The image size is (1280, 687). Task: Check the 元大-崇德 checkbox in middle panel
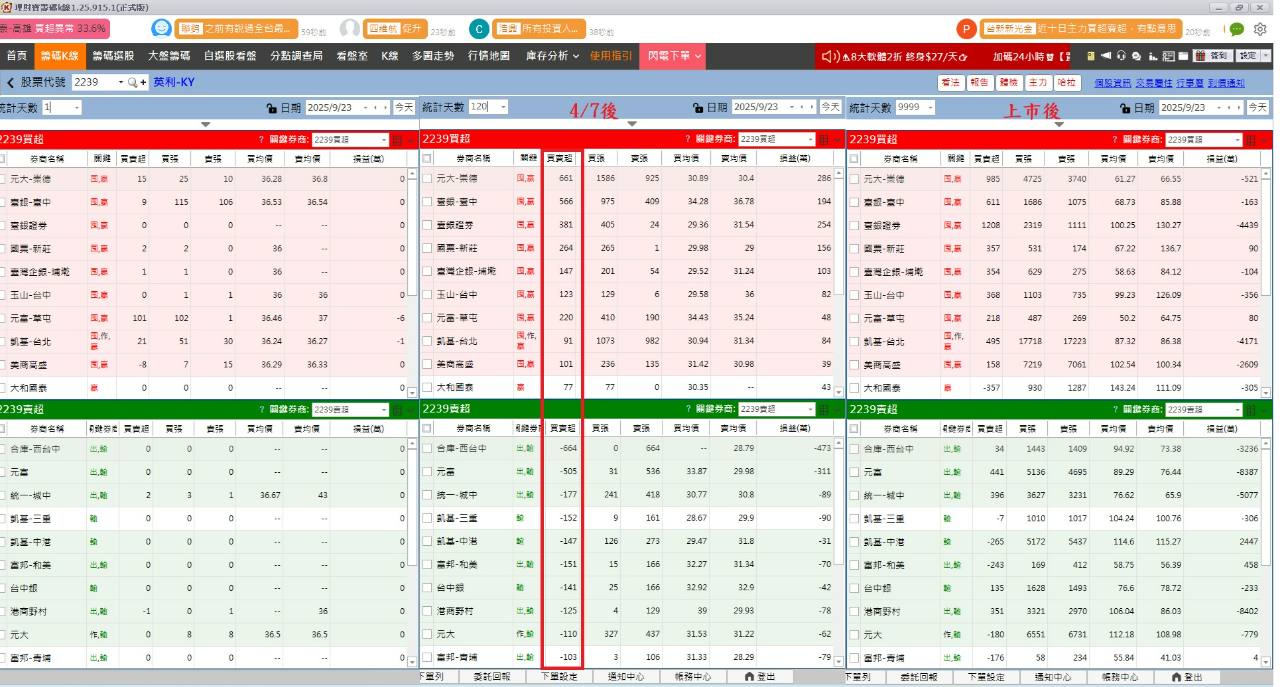[428, 178]
